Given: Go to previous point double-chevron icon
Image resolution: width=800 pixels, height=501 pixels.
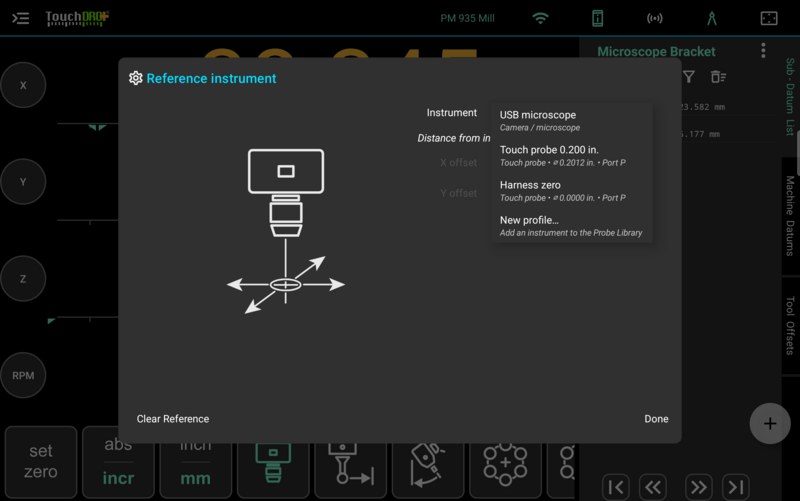Looking at the screenshot, I should click(x=653, y=487).
